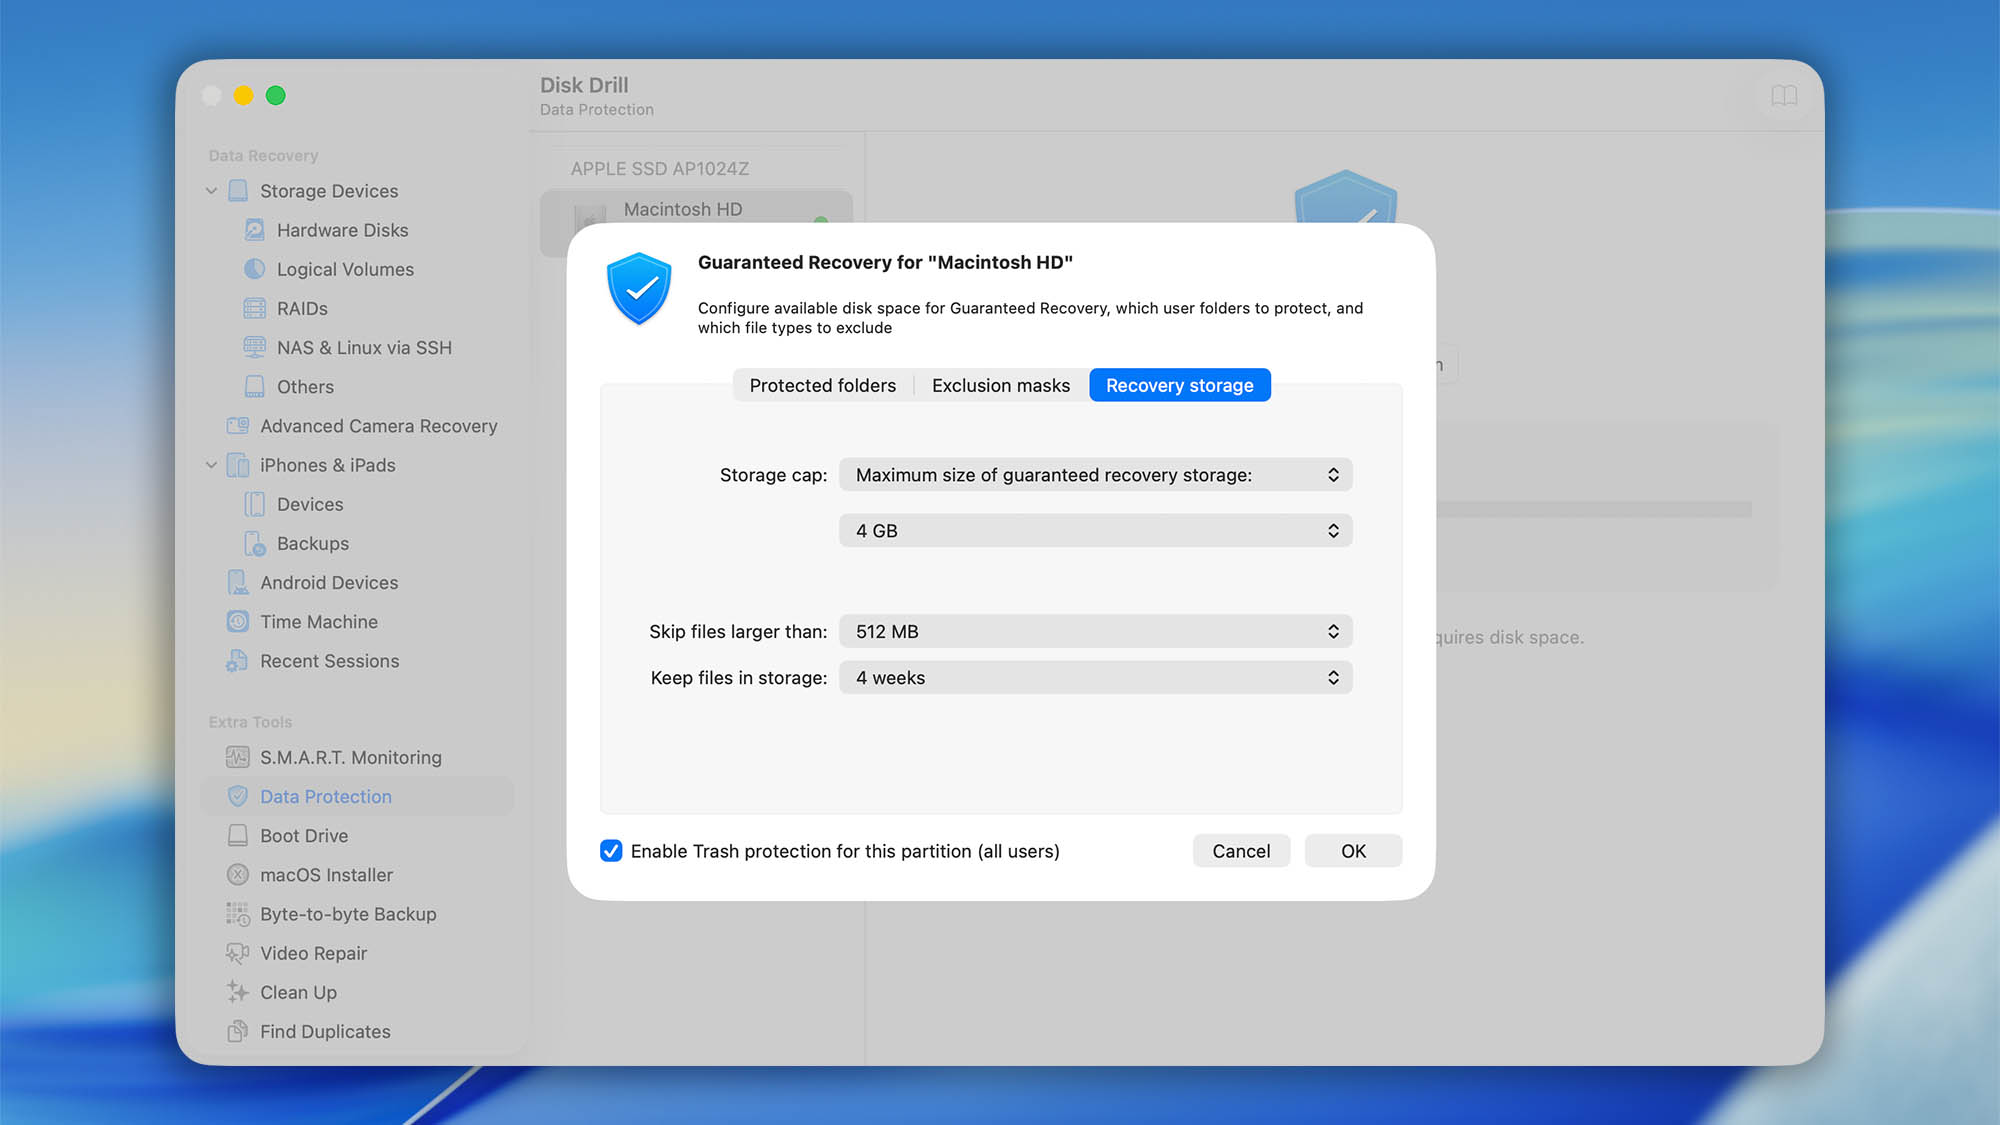This screenshot has width=2000, height=1125.
Task: Click the Recent Sessions icon
Action: click(238, 661)
